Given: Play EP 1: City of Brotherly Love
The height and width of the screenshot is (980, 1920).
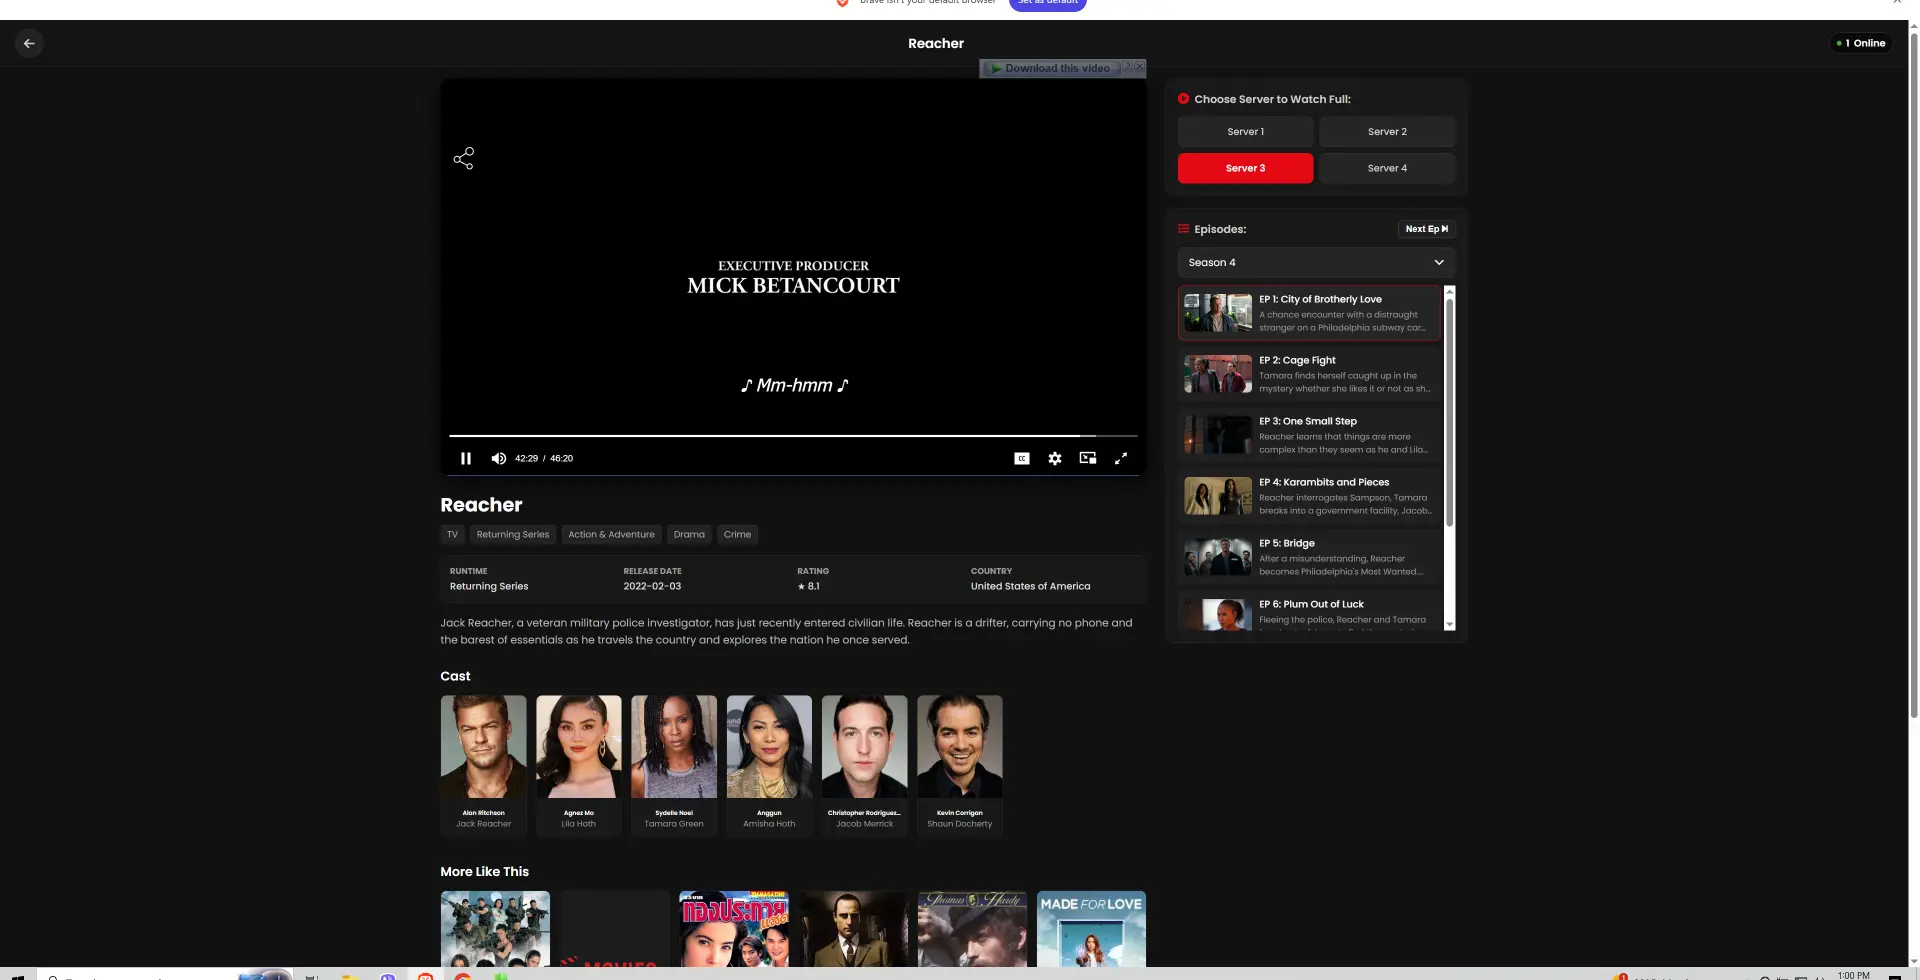Looking at the screenshot, I should click(x=1309, y=313).
